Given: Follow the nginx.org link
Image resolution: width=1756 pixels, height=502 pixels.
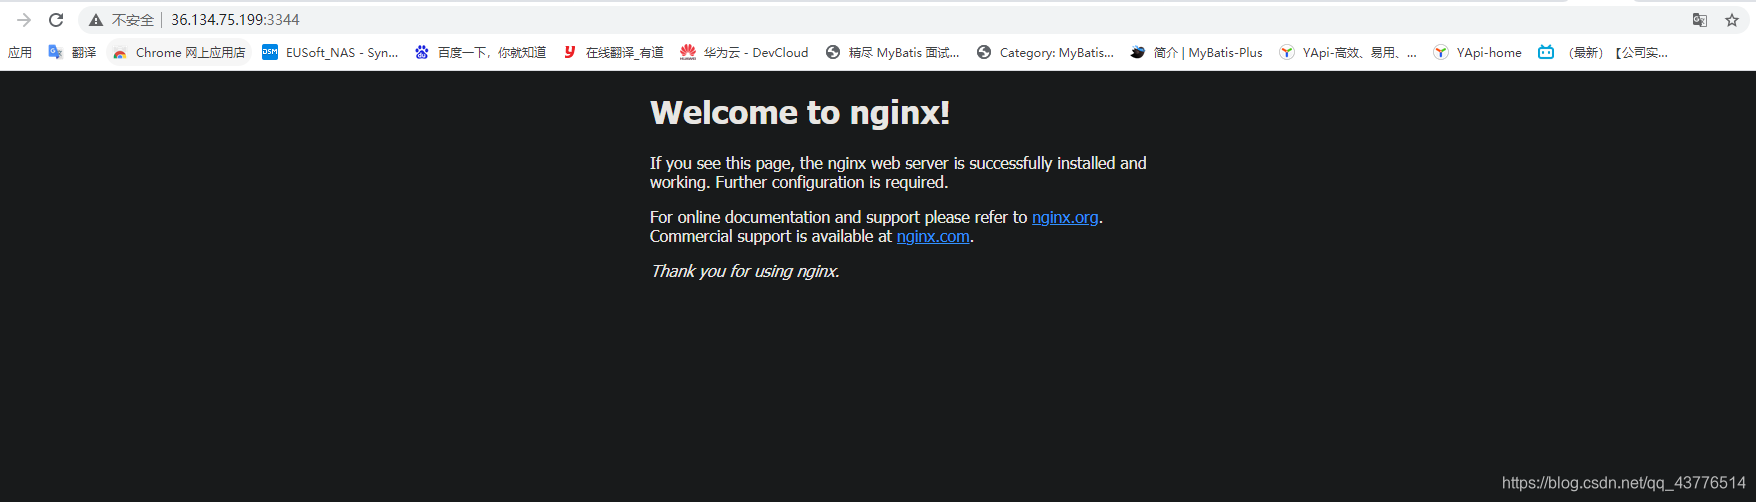Looking at the screenshot, I should click(x=1065, y=217).
